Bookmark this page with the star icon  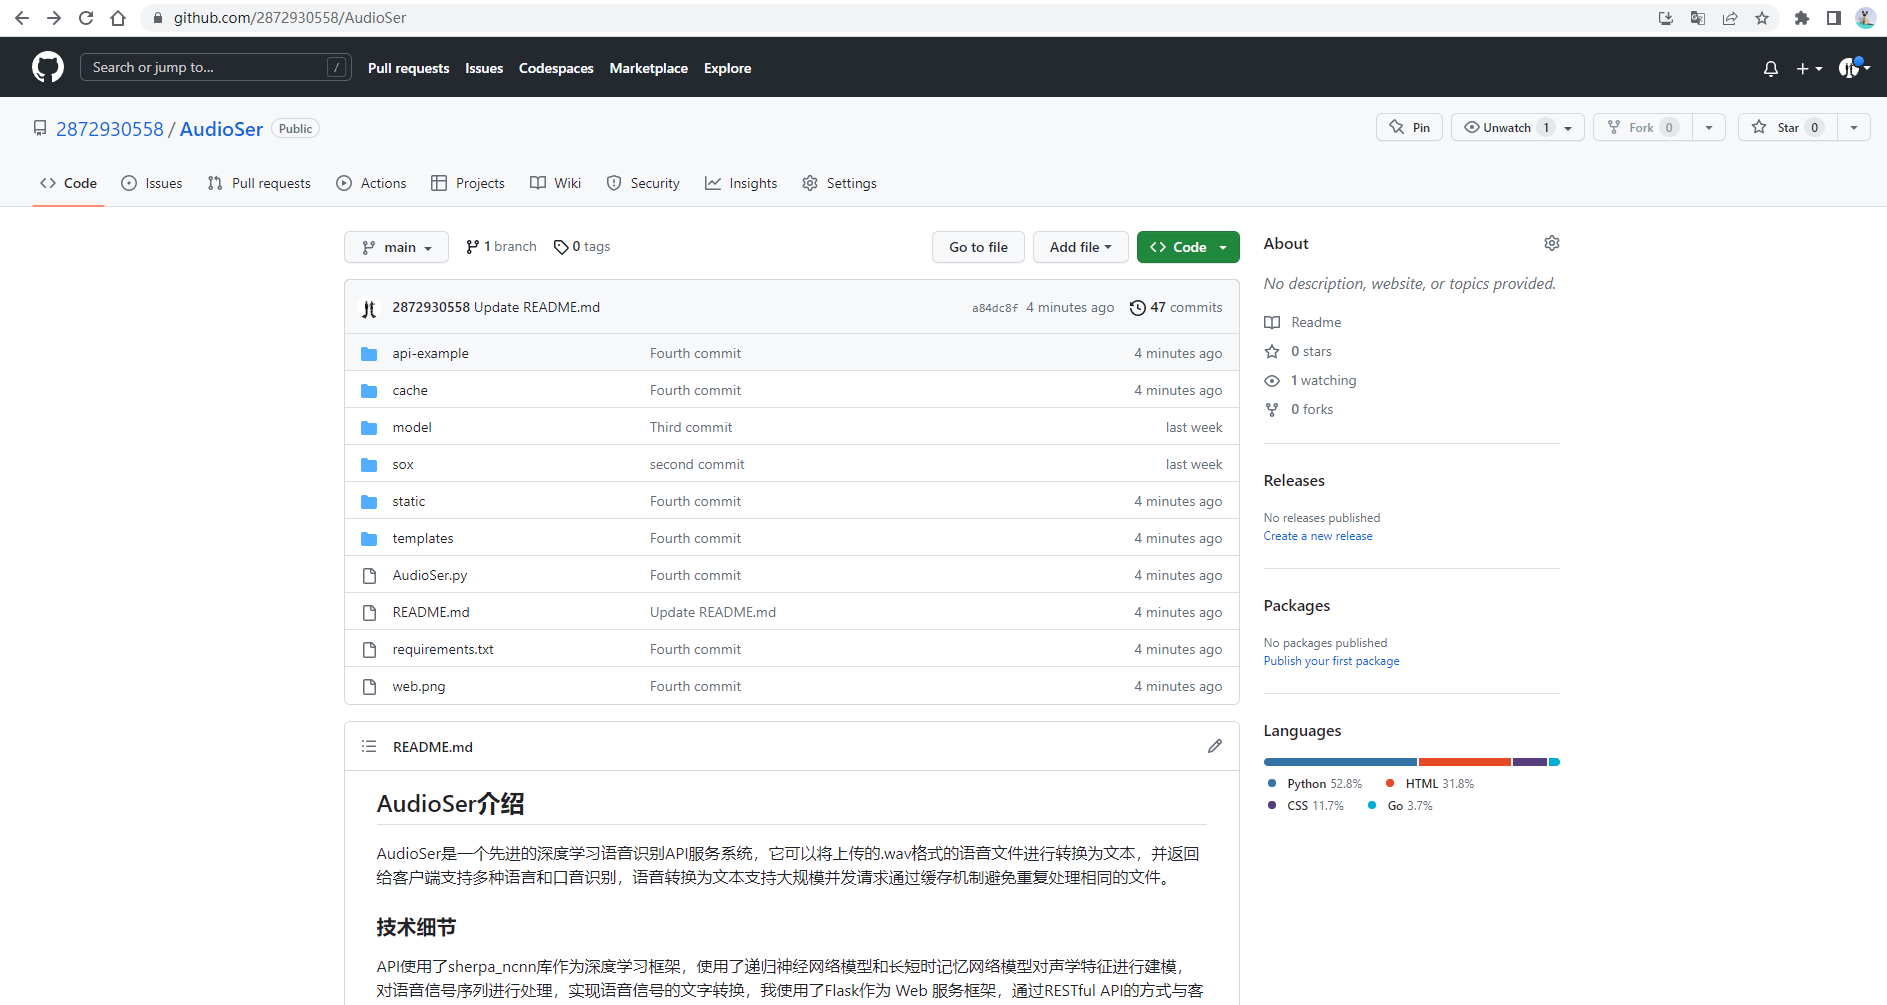[x=1762, y=18]
